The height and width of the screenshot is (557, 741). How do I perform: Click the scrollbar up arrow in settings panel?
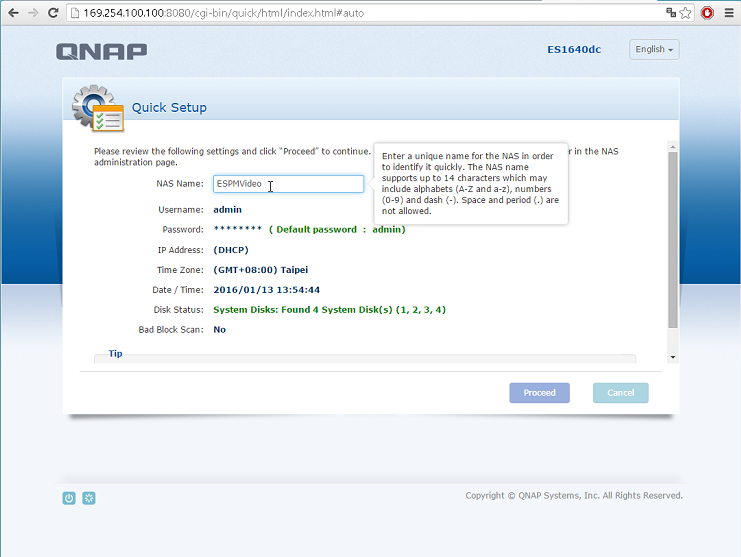pos(673,147)
